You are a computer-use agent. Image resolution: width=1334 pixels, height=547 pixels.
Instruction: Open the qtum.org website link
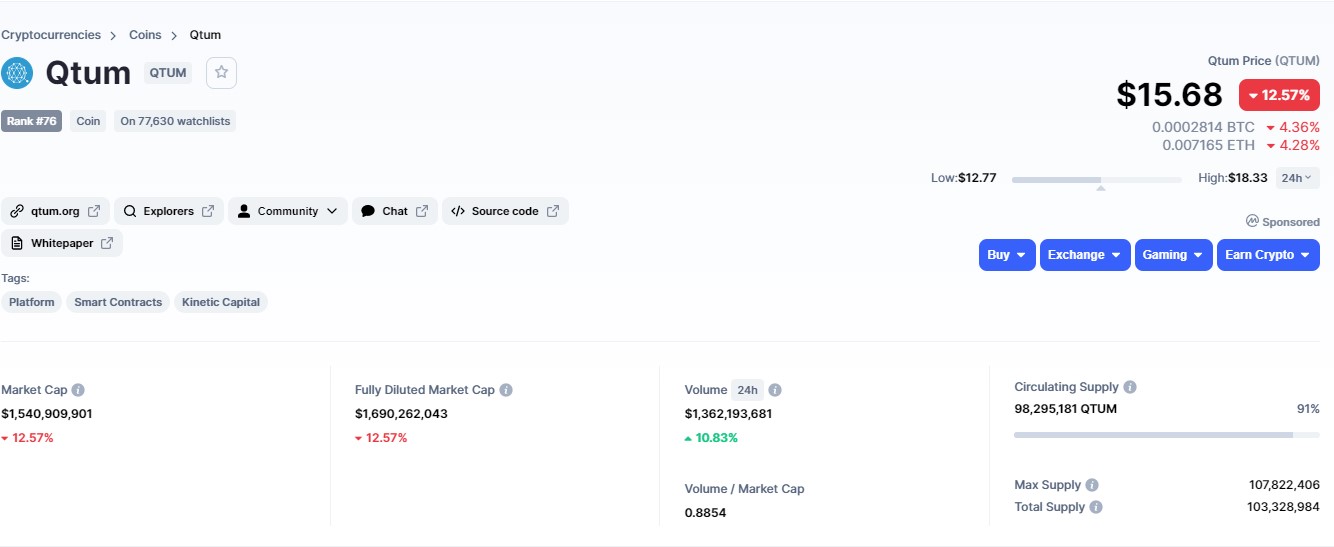click(x=55, y=211)
